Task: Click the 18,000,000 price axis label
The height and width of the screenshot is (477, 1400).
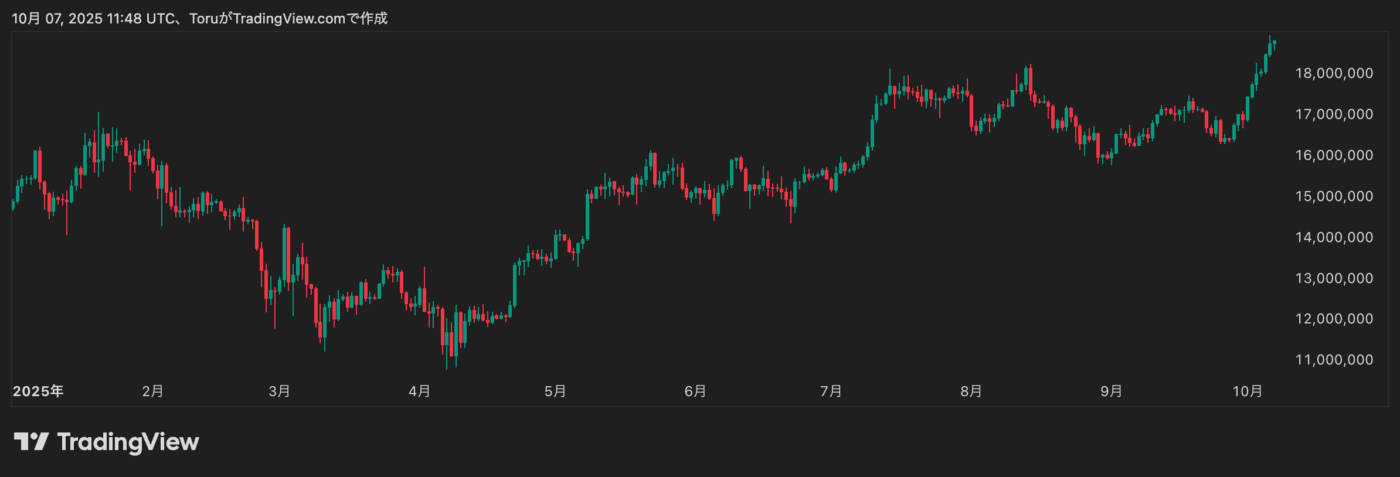Action: click(1332, 74)
